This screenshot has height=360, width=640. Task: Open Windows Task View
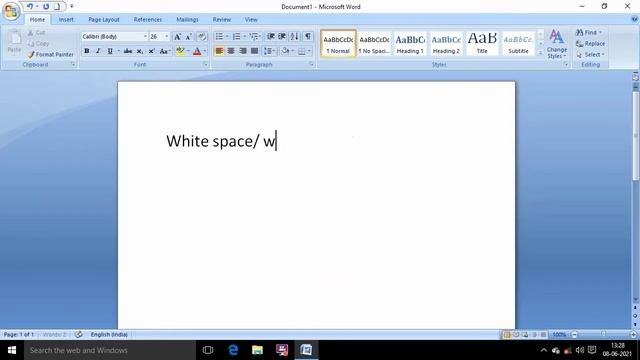pyautogui.click(x=208, y=350)
